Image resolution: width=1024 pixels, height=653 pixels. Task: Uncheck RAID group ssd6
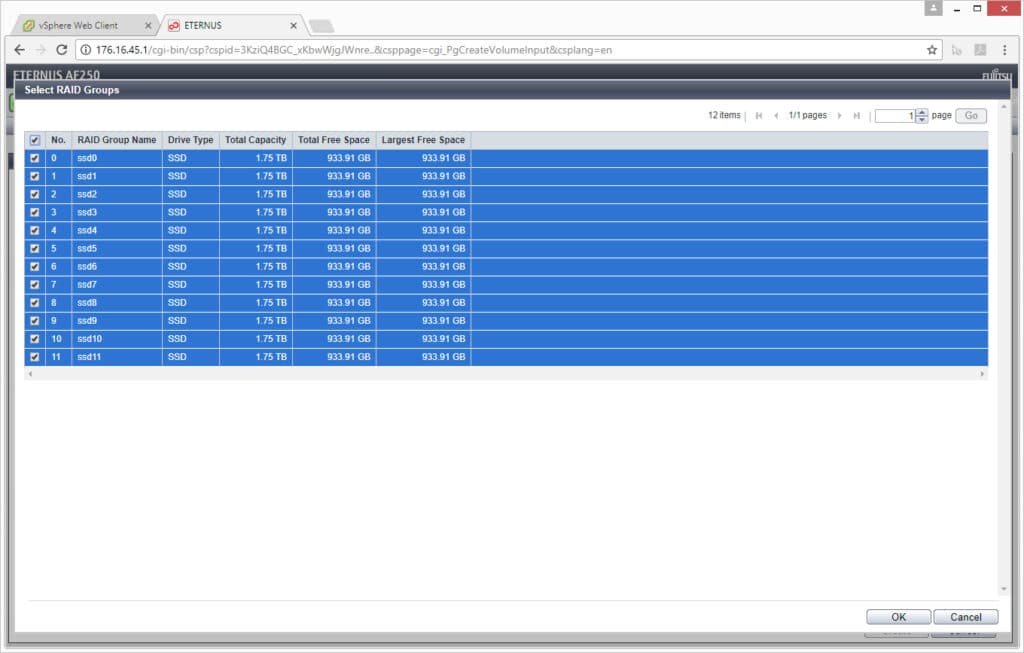pyautogui.click(x=35, y=266)
